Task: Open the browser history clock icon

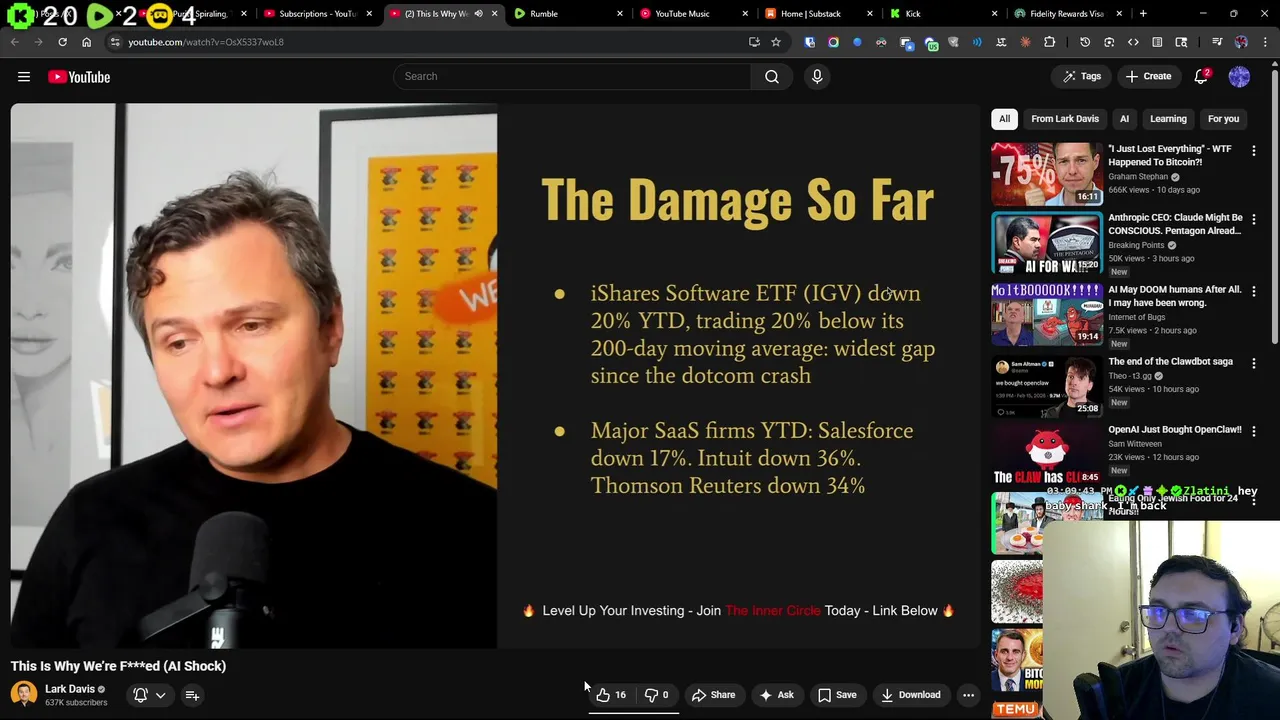Action: (1085, 42)
